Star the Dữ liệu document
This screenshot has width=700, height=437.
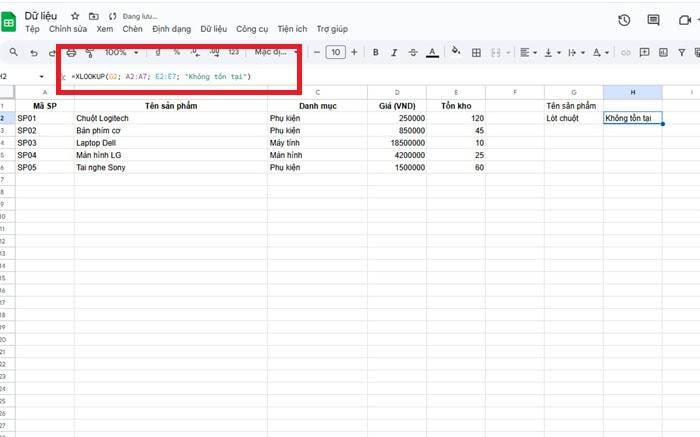coord(75,16)
